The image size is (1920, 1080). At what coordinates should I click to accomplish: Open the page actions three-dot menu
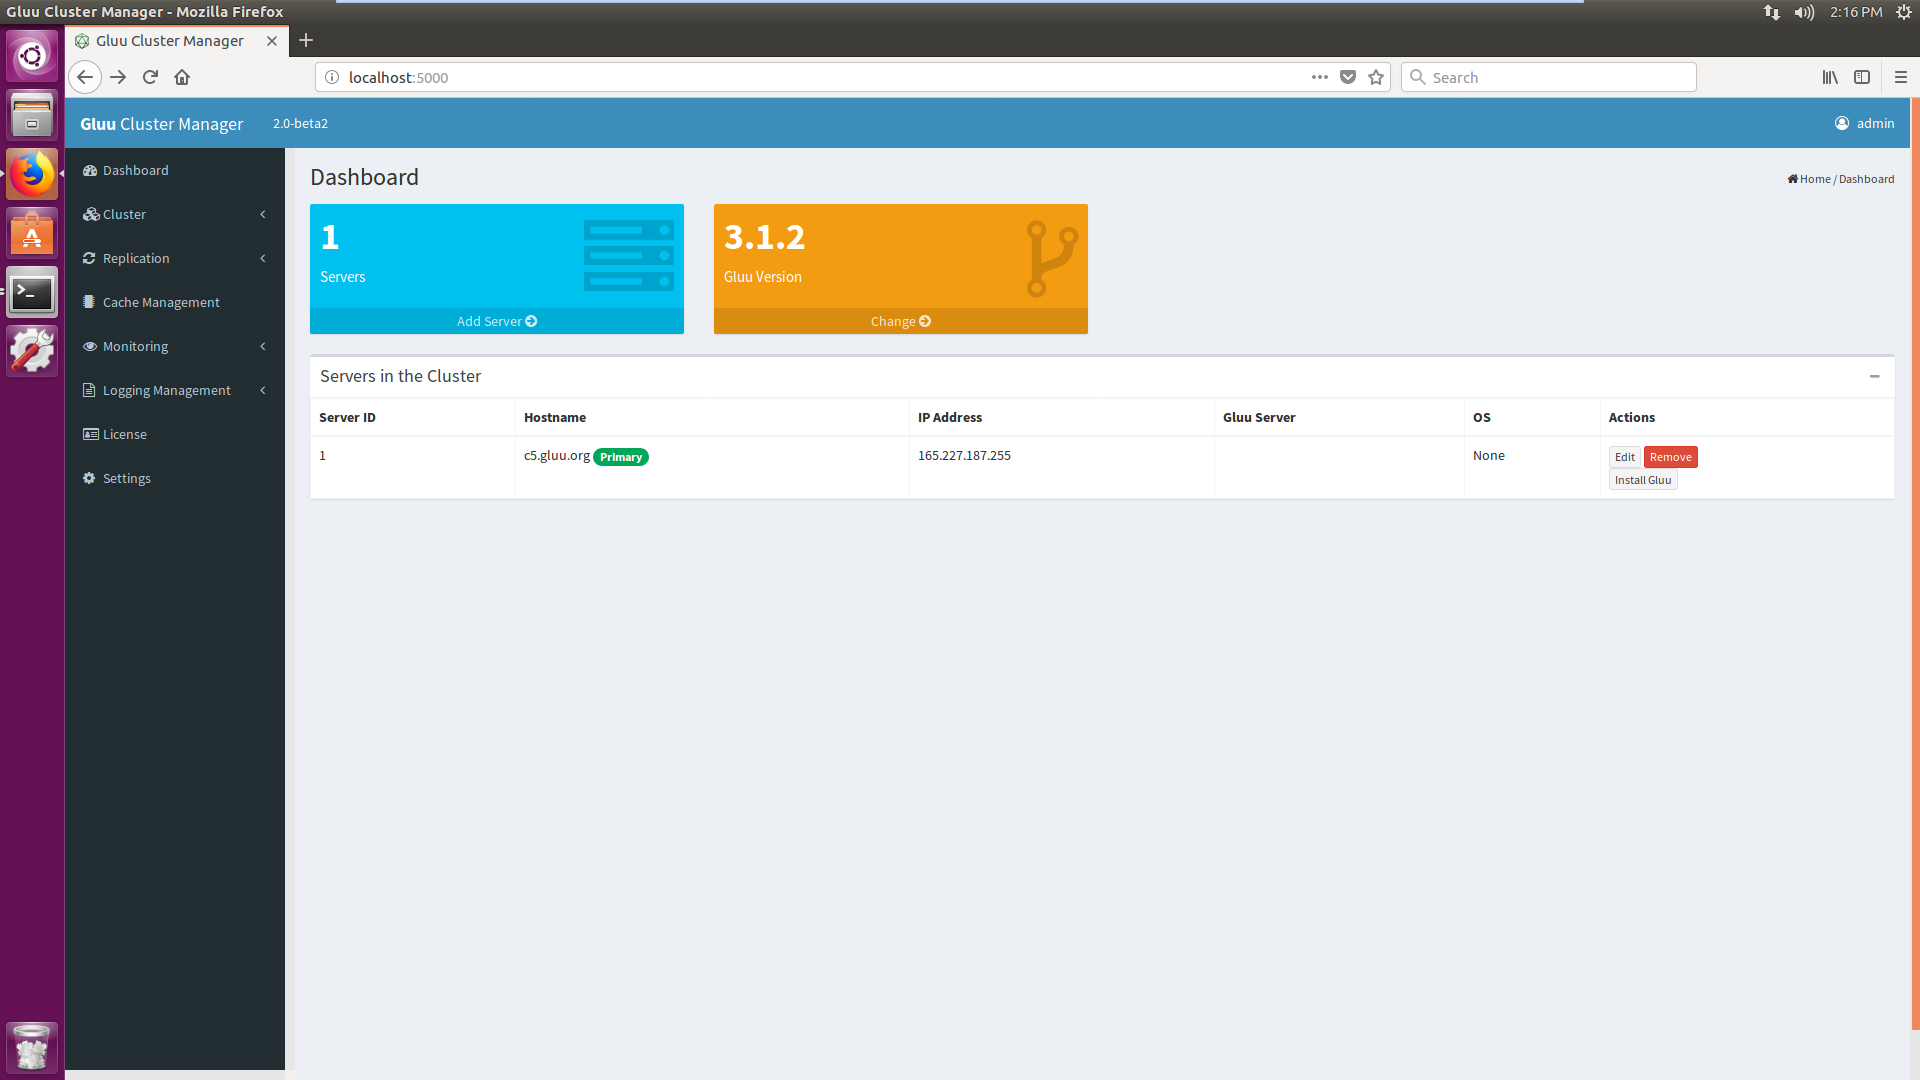click(x=1320, y=77)
